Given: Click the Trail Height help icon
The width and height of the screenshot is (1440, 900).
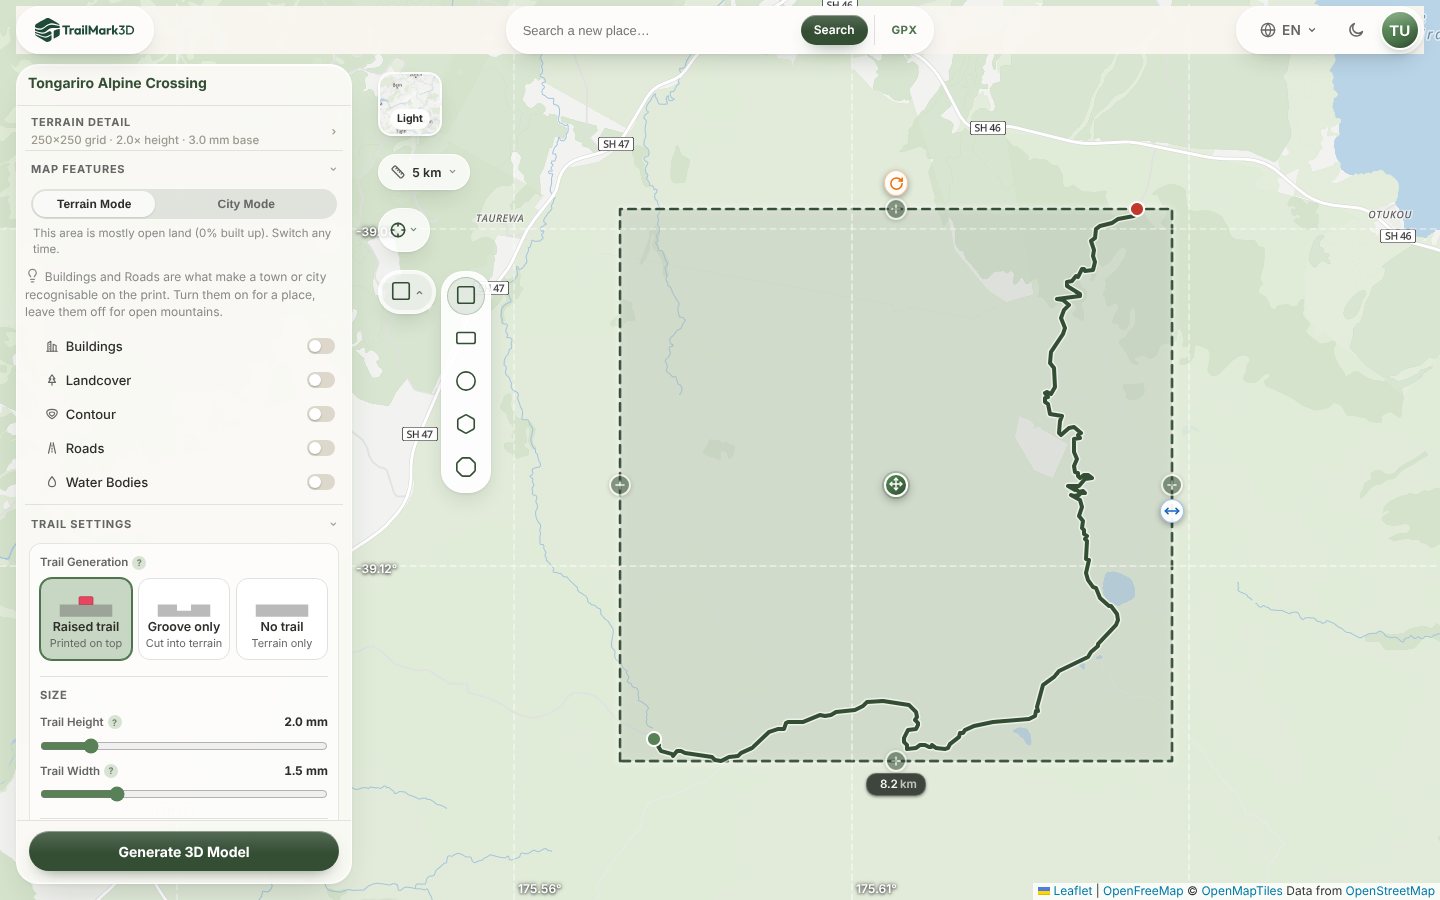Looking at the screenshot, I should (x=115, y=722).
